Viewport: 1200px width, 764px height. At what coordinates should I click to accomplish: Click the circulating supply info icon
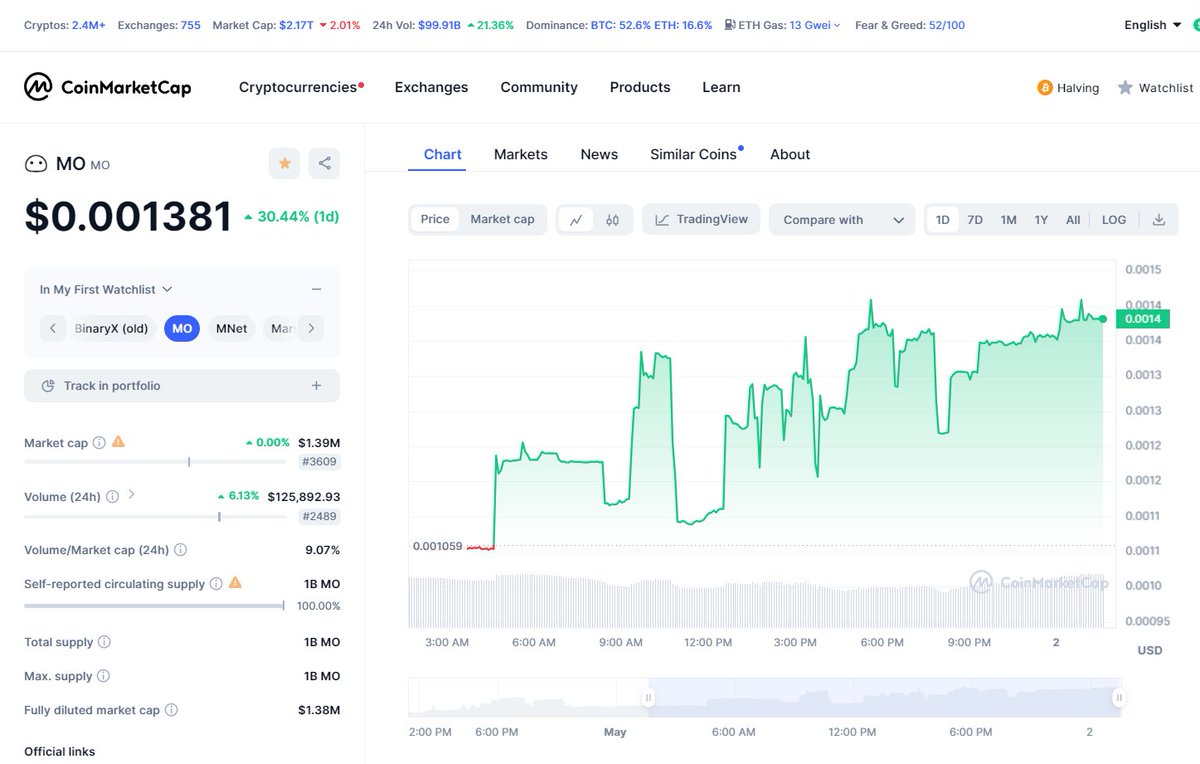click(x=216, y=583)
